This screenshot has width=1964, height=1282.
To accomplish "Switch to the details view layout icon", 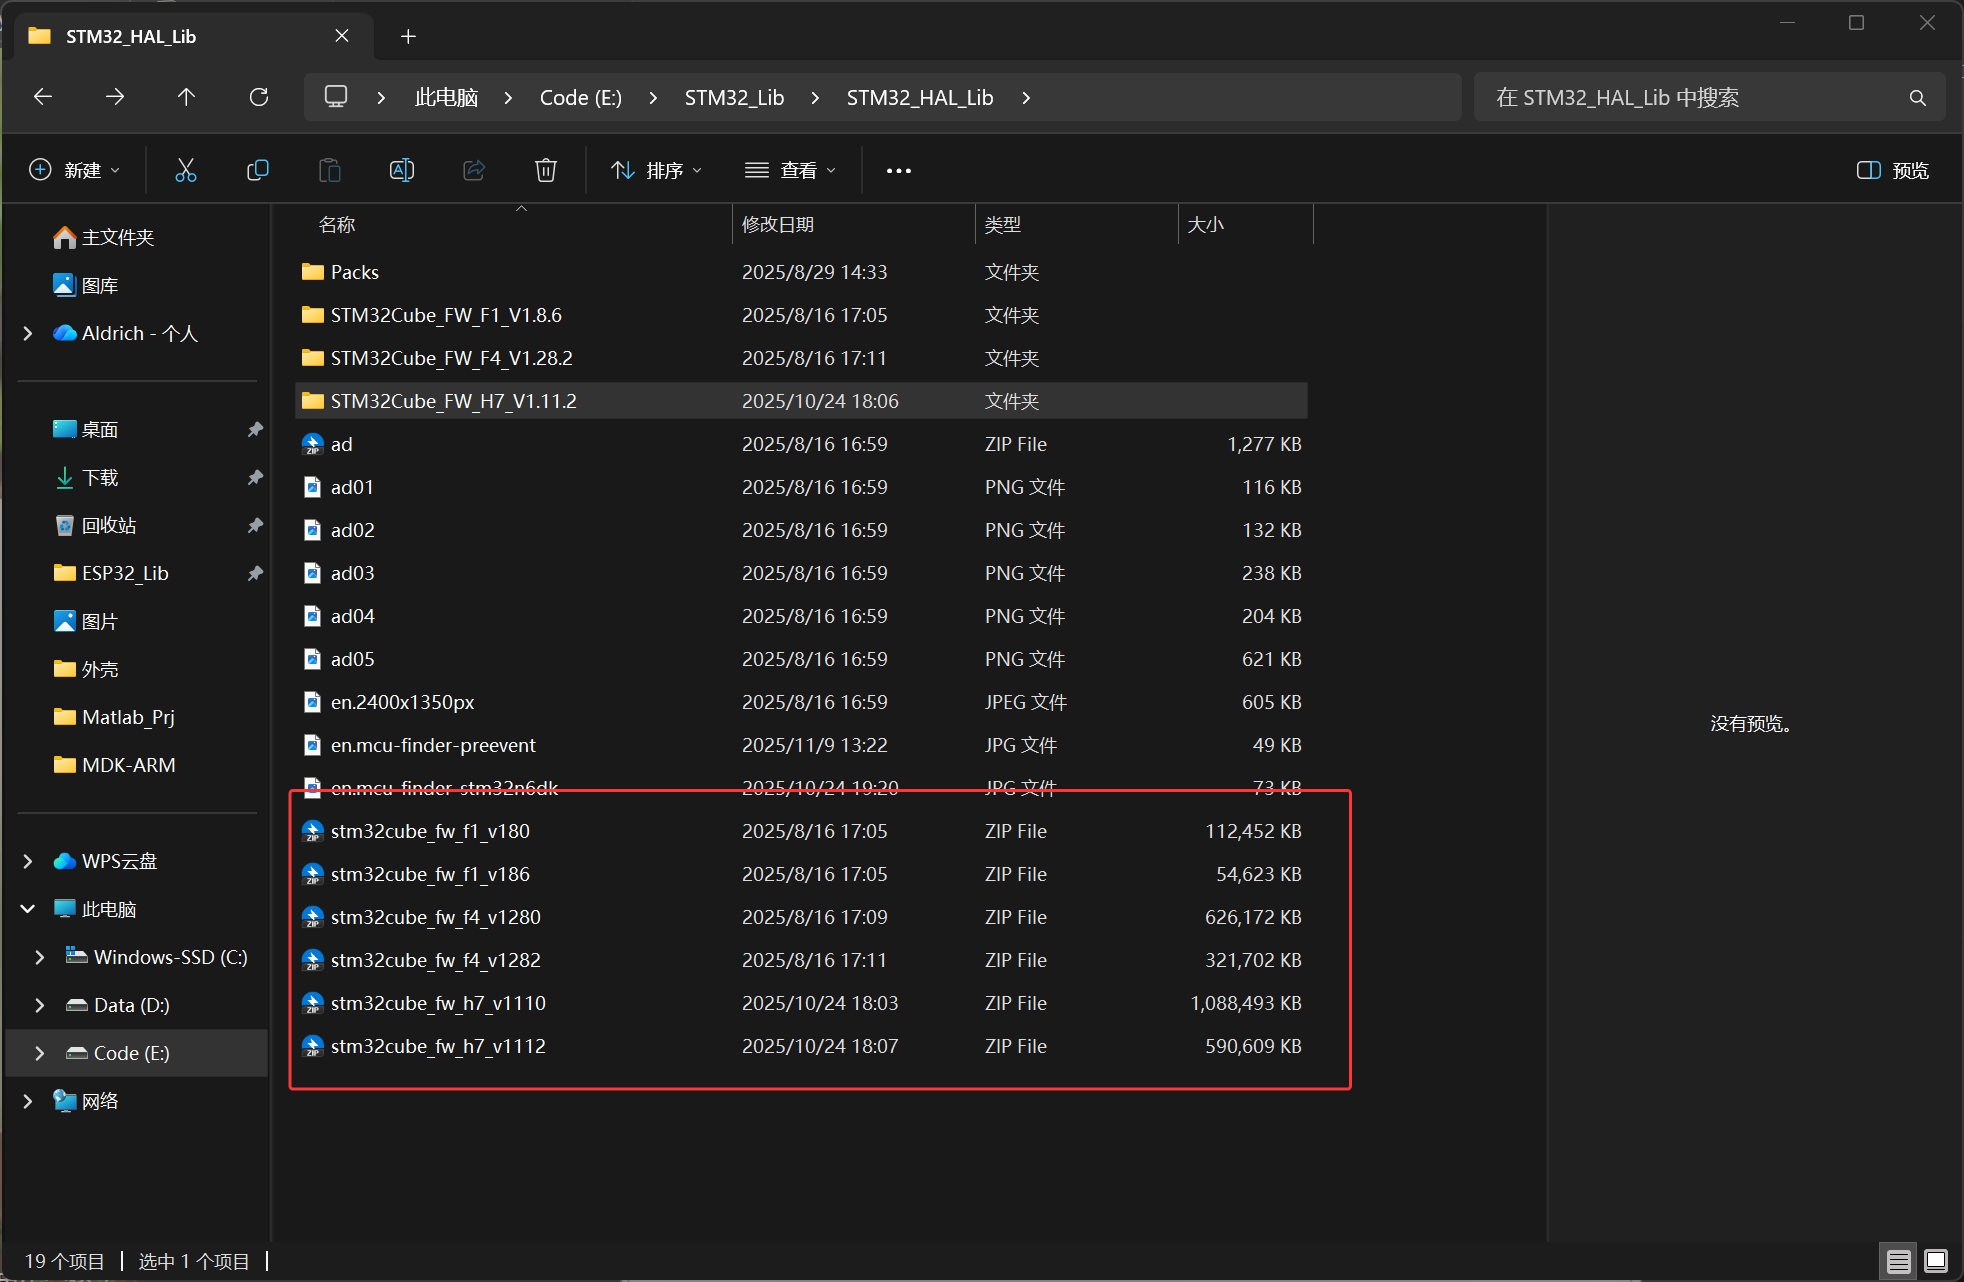I will (1898, 1261).
